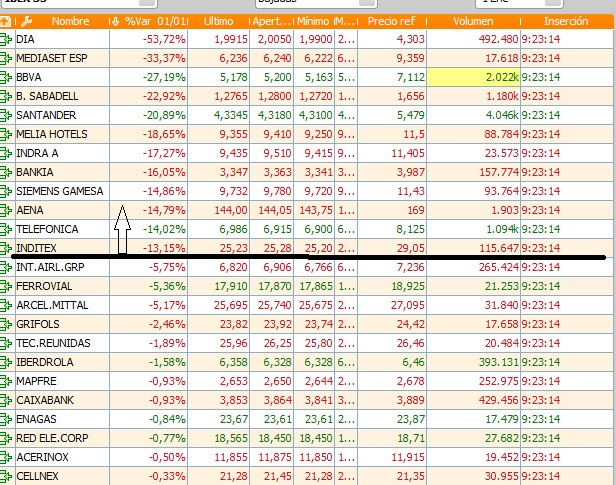Click the green arrow icon for MEDIASET ESP
This screenshot has height=485, width=616.
coord(6,58)
